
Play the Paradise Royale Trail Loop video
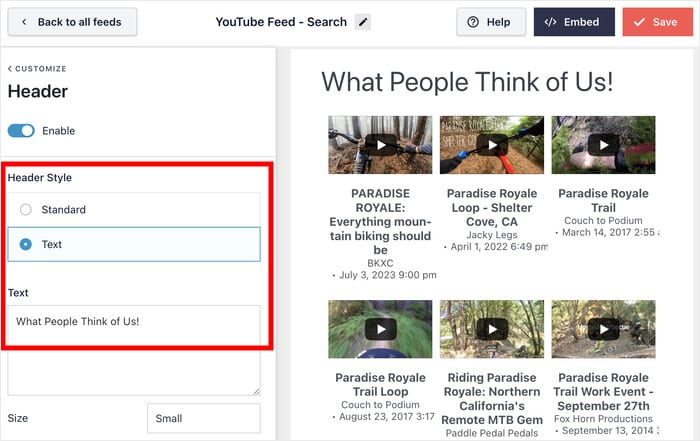[x=380, y=329]
